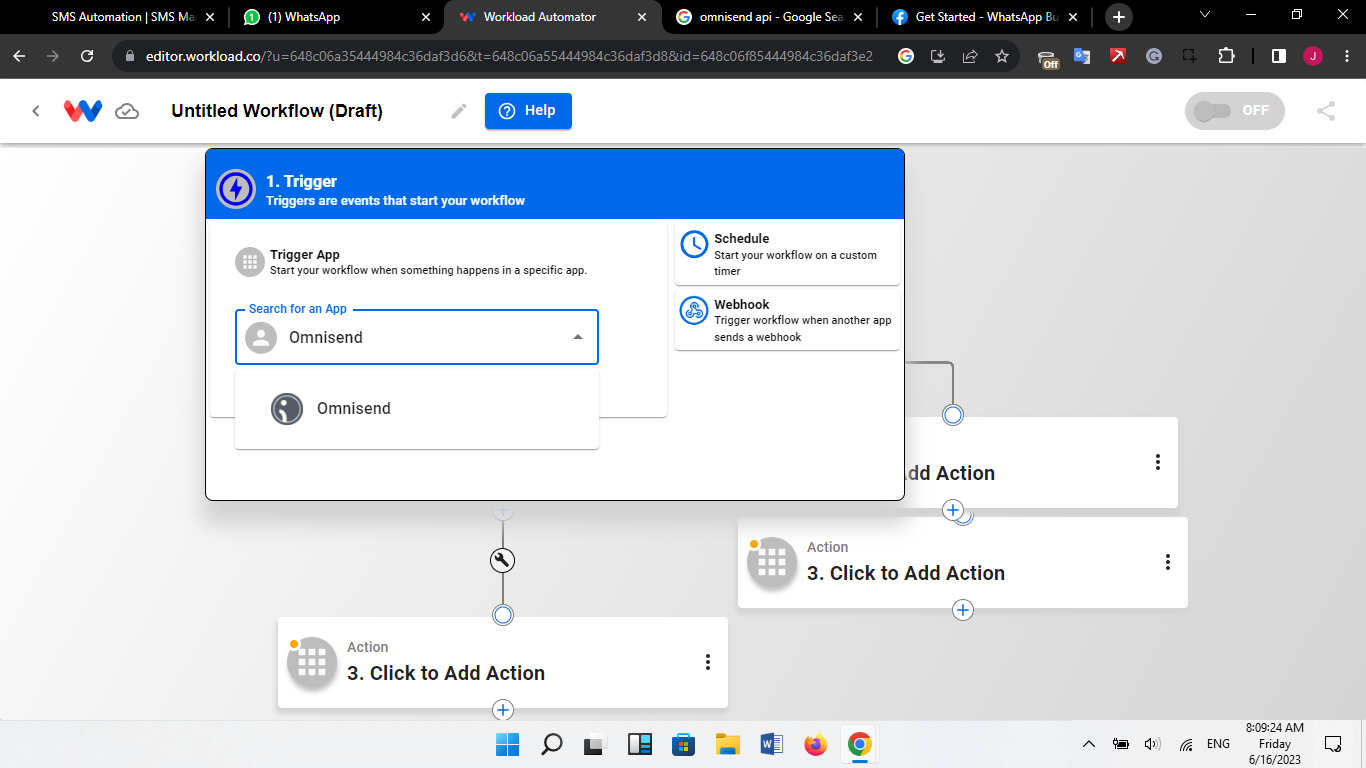Bookmark this page with star icon
1366x768 pixels.
1002,56
